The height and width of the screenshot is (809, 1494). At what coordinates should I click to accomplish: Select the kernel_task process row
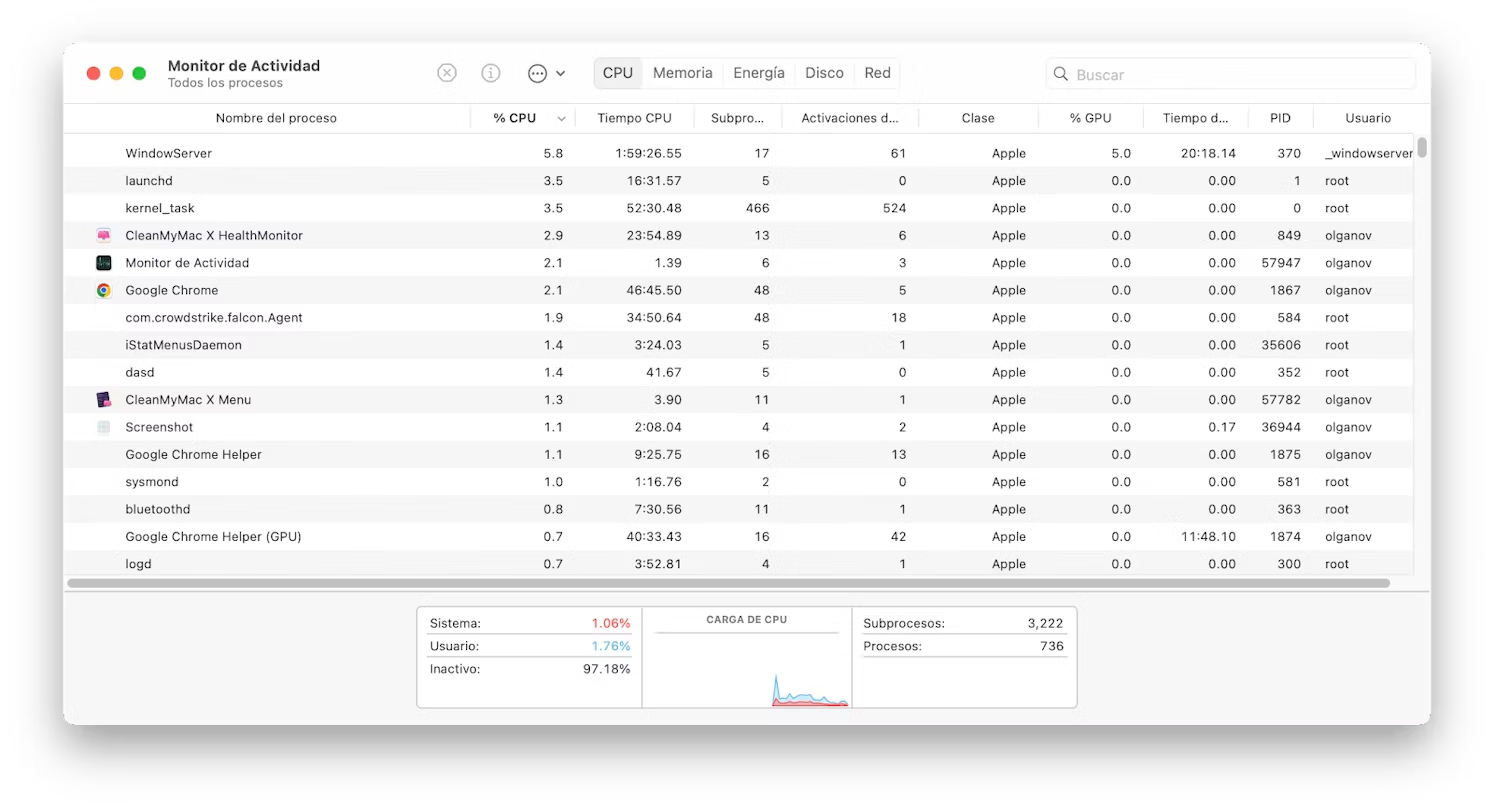pos(740,209)
